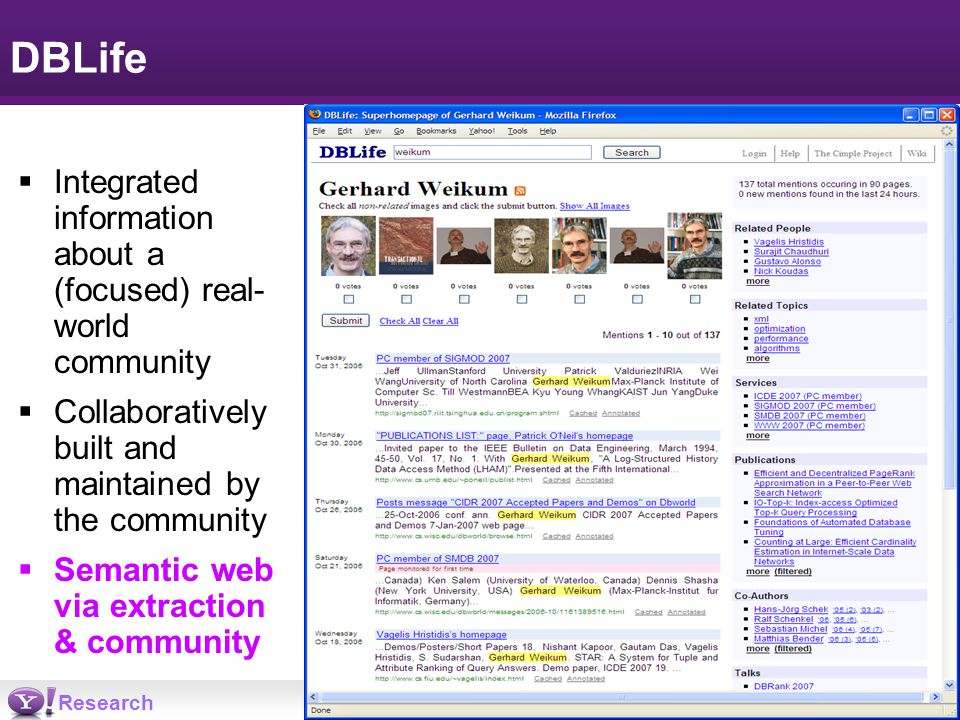Open the Go menu

[x=399, y=131]
